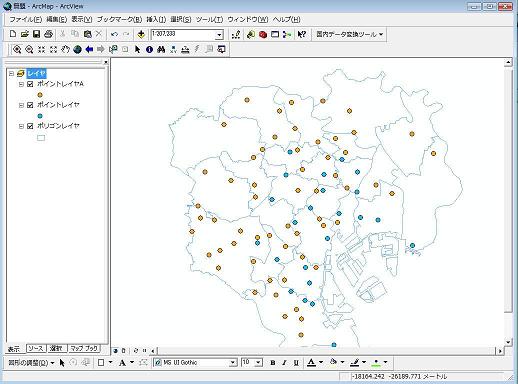Switch to the 選択 tab in table of contents

pos(56,349)
